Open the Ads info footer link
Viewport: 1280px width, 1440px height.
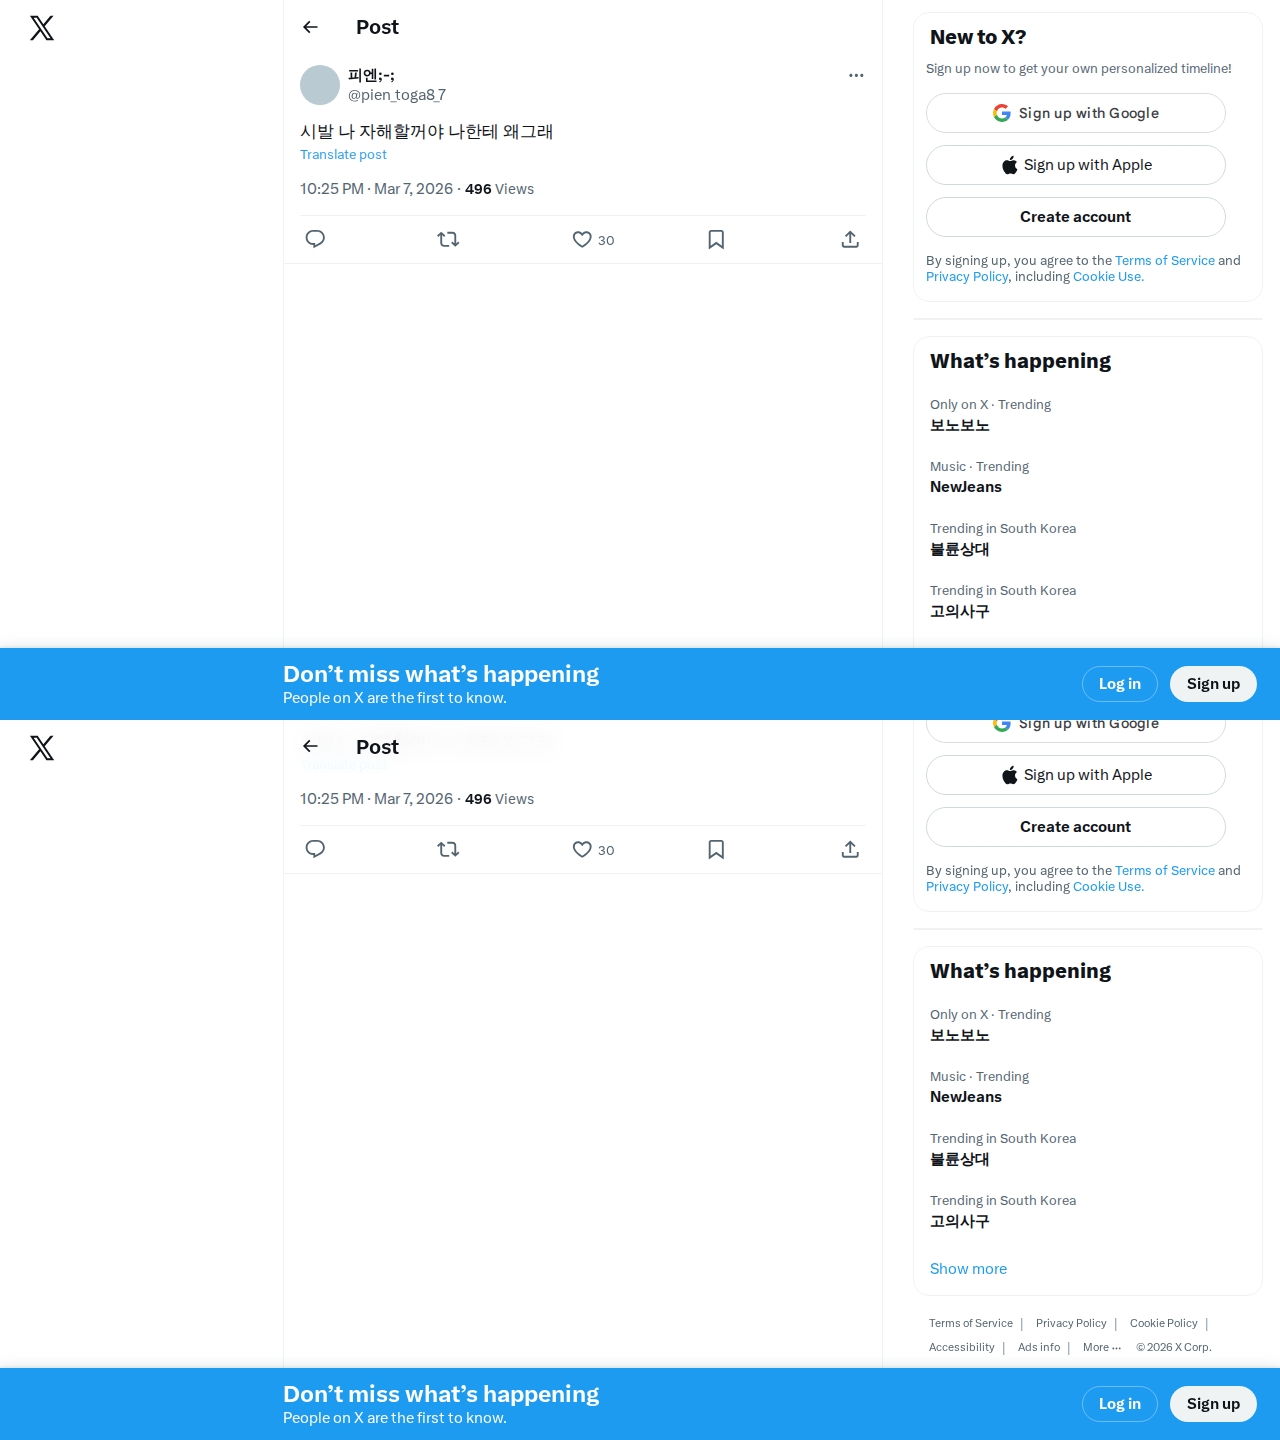(x=1039, y=1347)
